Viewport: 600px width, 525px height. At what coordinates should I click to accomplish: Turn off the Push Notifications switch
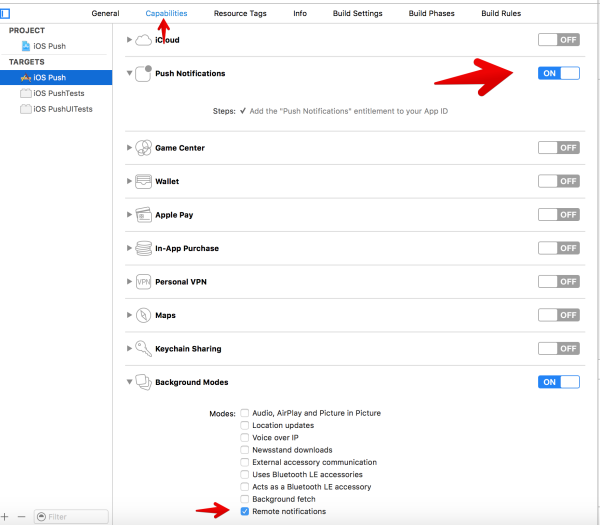(559, 73)
